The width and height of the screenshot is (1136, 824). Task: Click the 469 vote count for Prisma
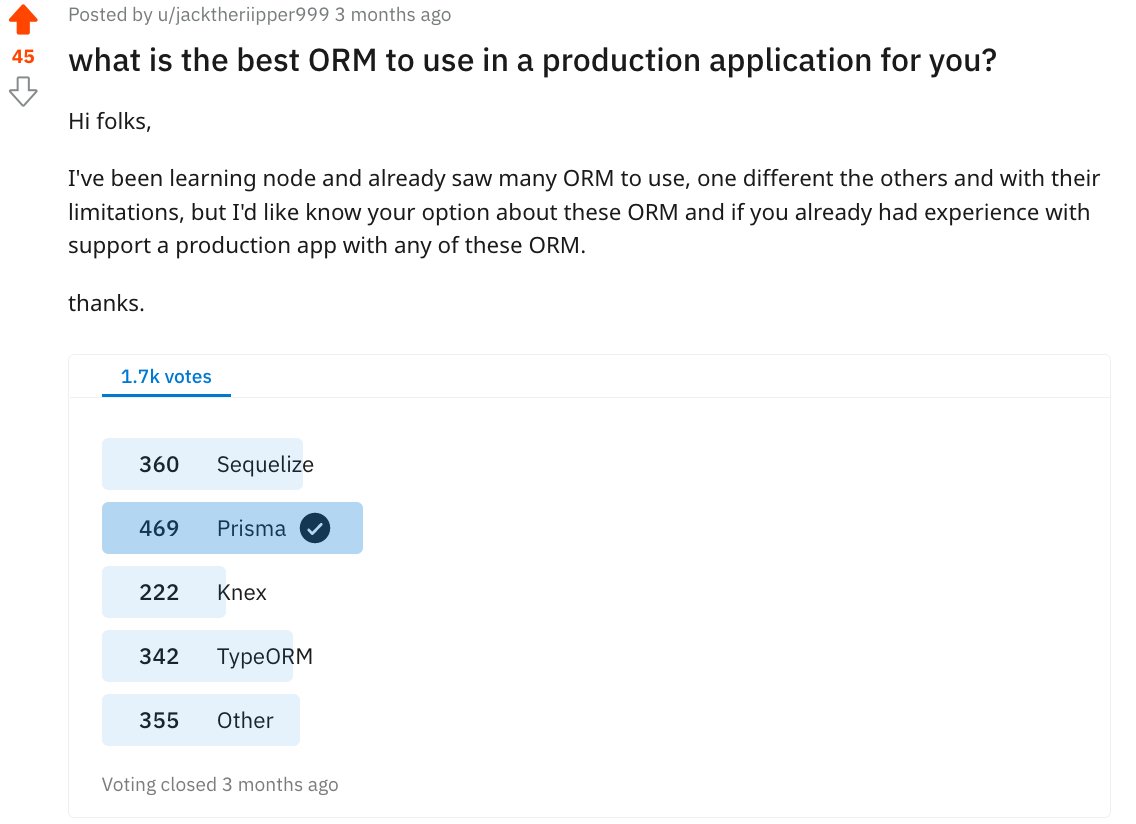coord(159,528)
